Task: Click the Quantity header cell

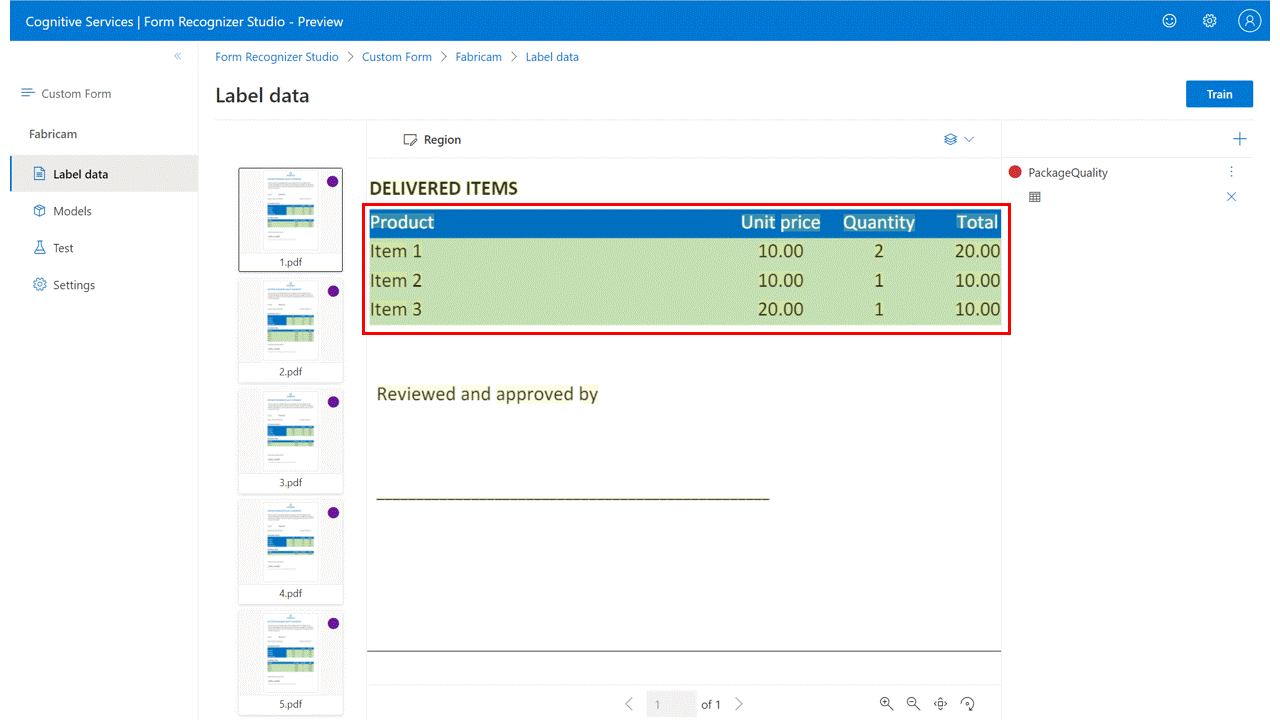Action: 879,222
